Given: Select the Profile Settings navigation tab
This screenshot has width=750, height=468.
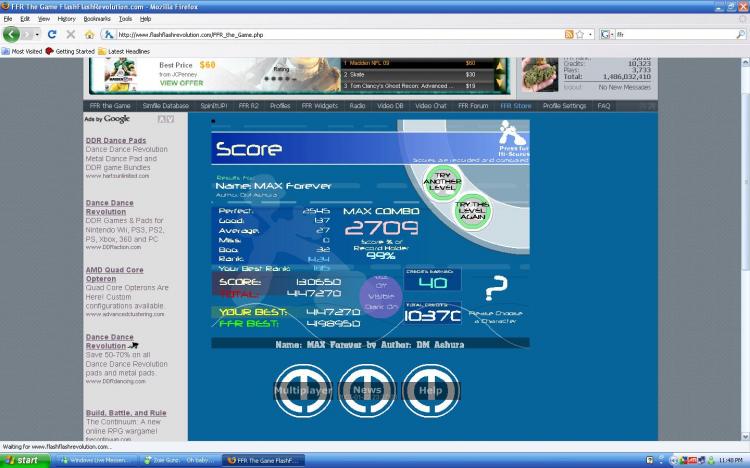Looking at the screenshot, I should click(x=564, y=106).
